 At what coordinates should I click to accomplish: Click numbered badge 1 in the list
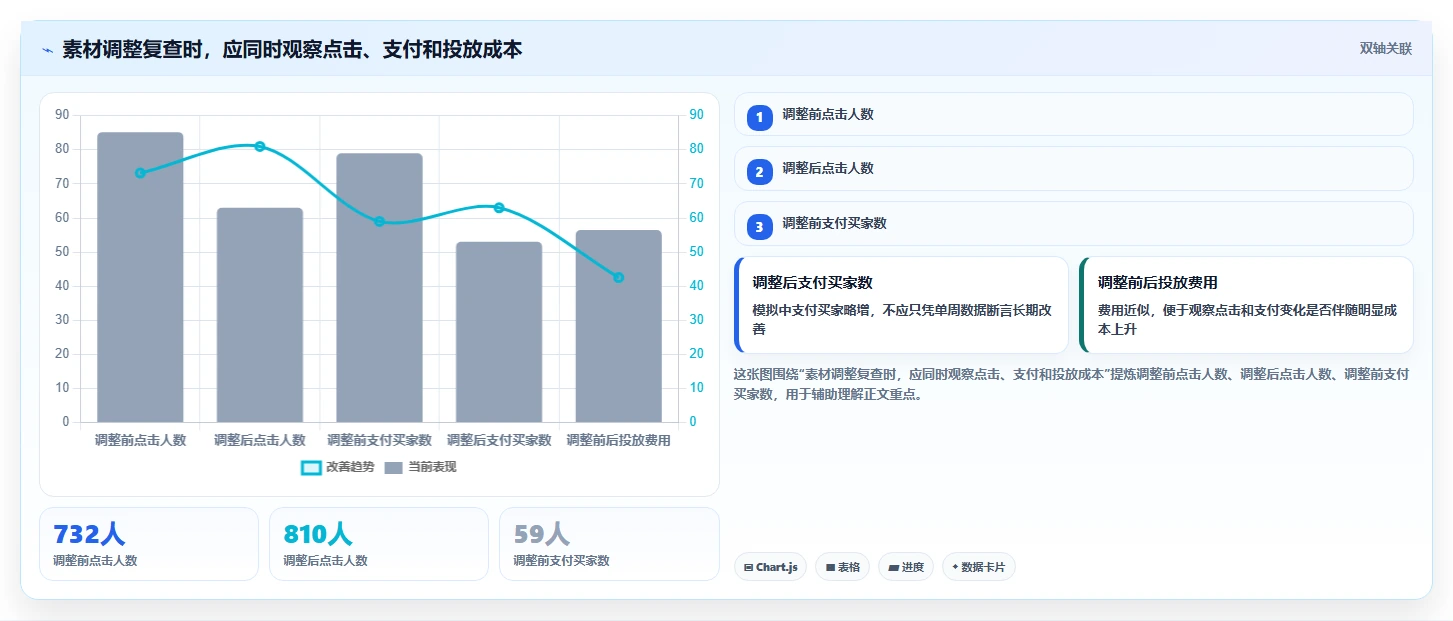759,118
